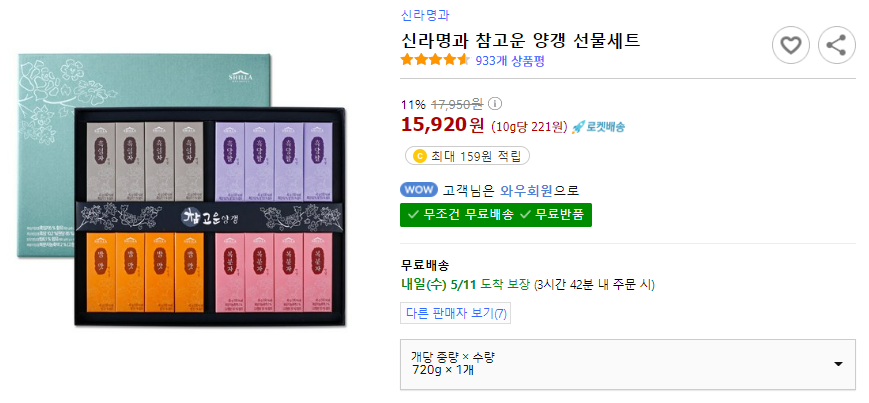The image size is (869, 403).
Task: Click the 내일(수) 5/11 도착 보장 text
Action: pos(466,285)
